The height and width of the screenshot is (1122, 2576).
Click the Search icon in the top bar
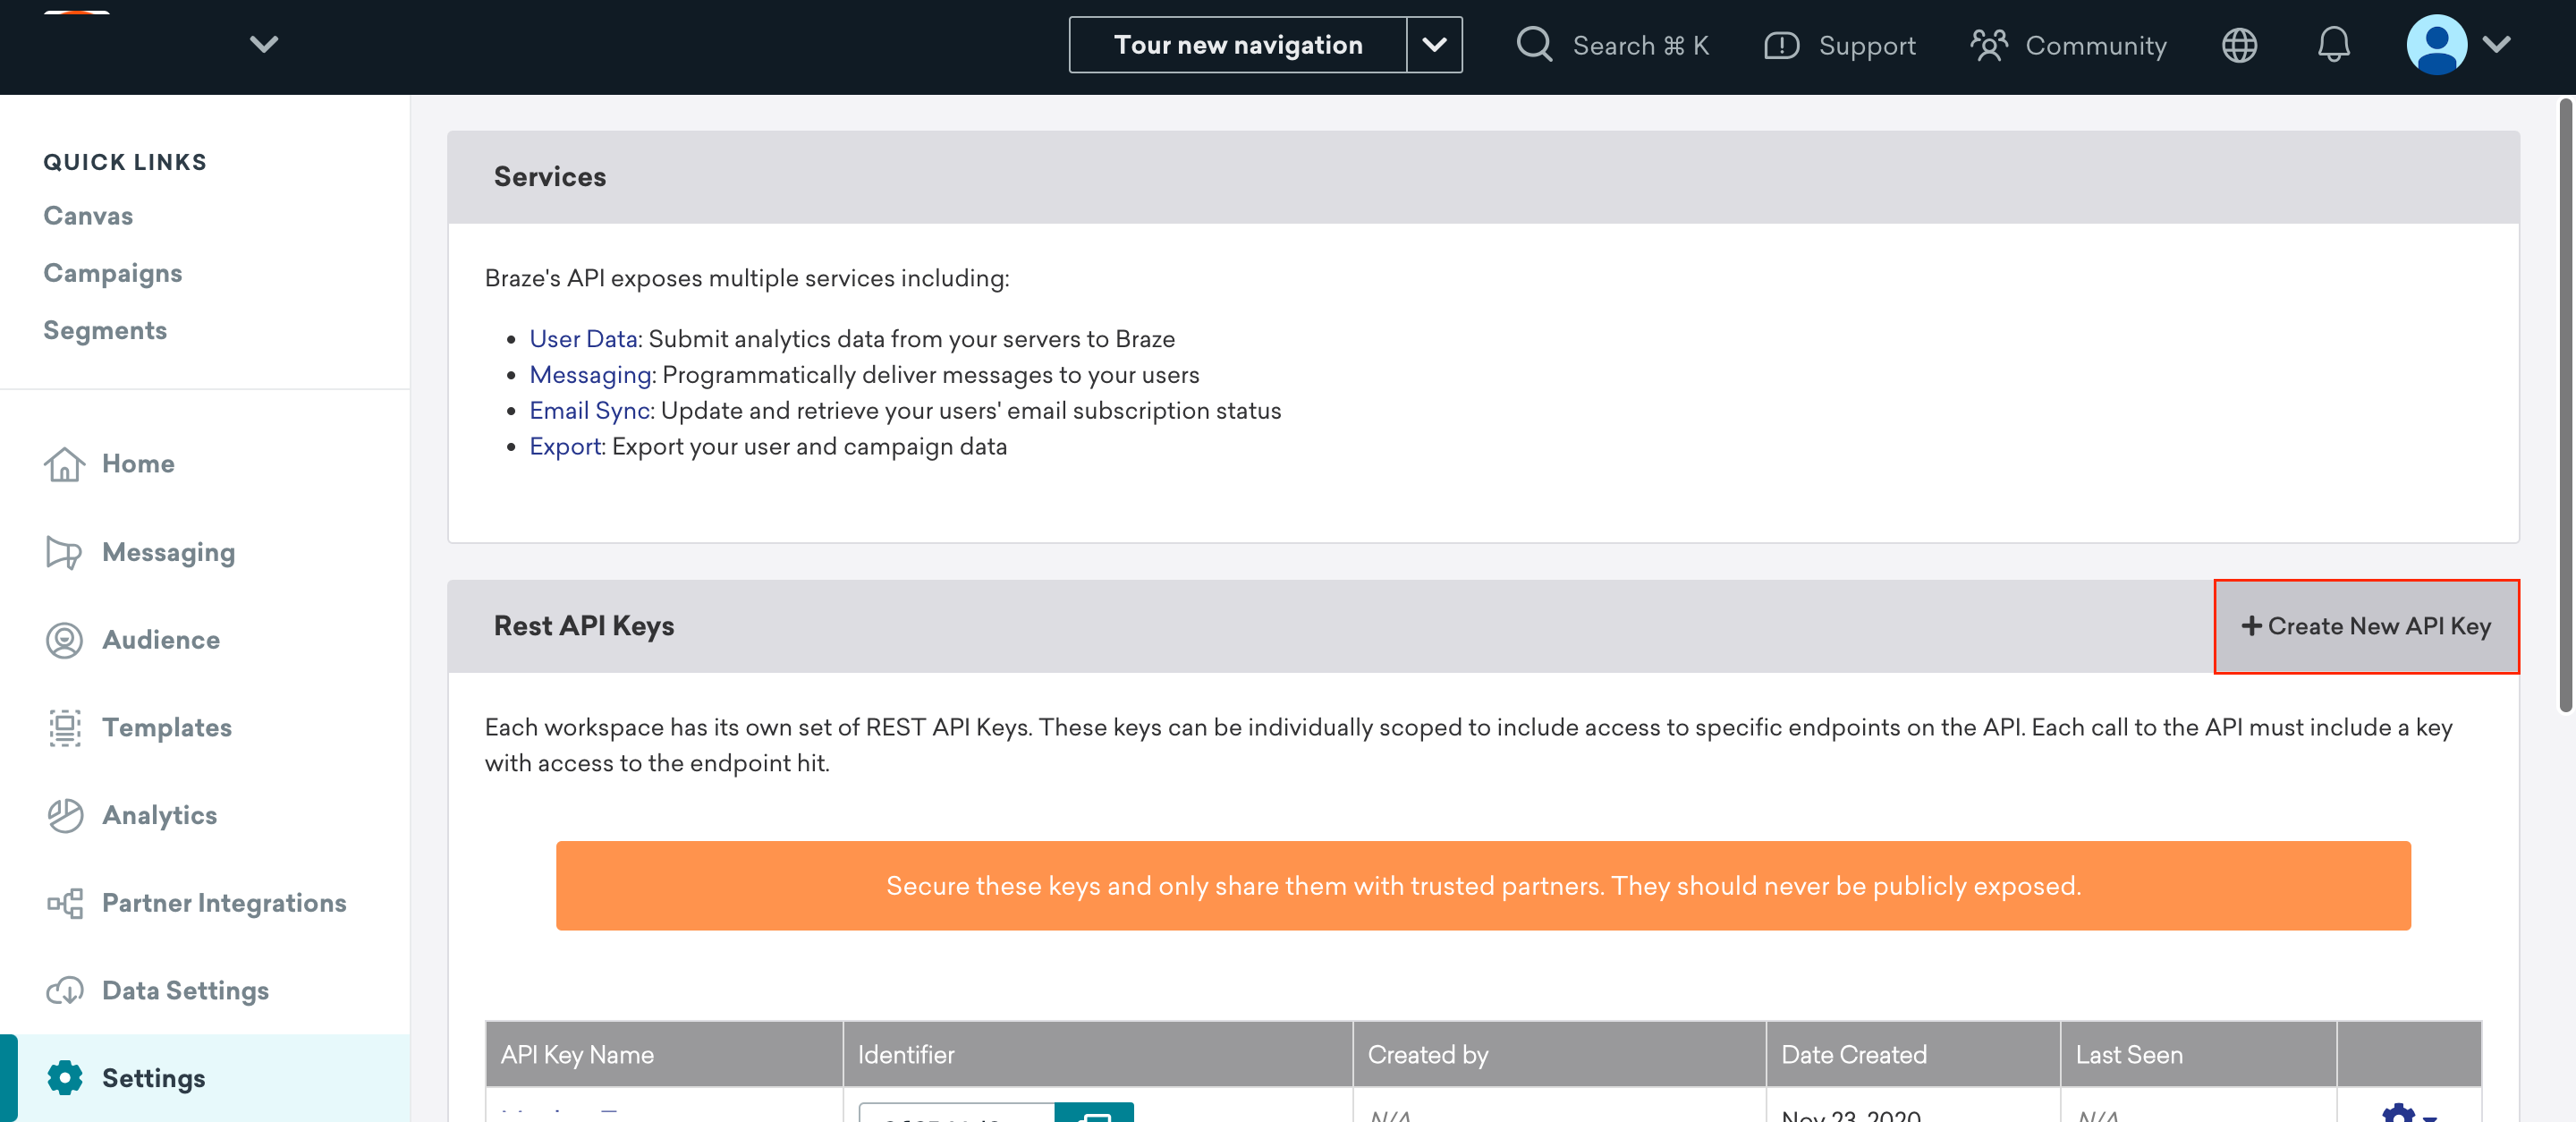pos(1533,45)
